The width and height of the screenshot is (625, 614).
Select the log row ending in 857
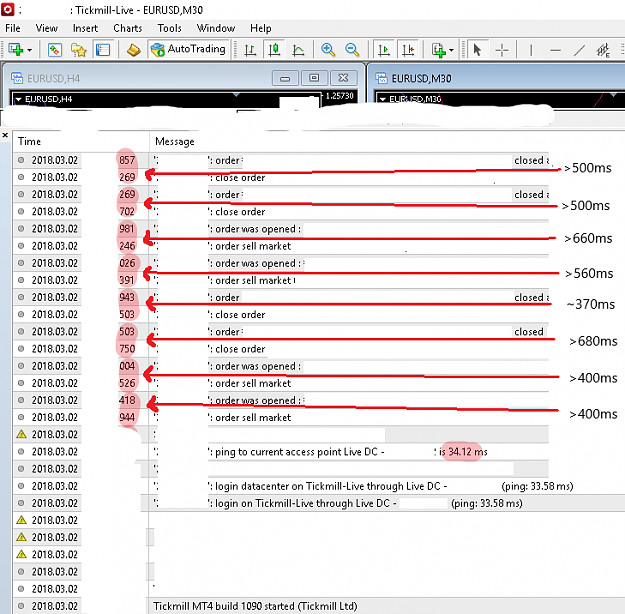coord(281,160)
